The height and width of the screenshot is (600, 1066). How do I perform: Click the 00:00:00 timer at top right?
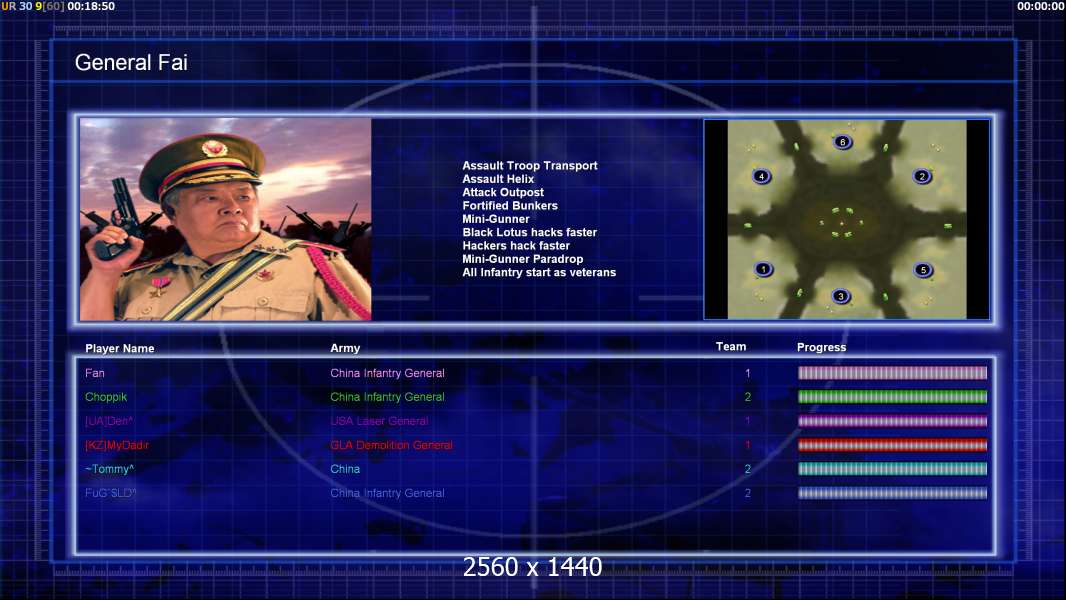click(x=1041, y=6)
